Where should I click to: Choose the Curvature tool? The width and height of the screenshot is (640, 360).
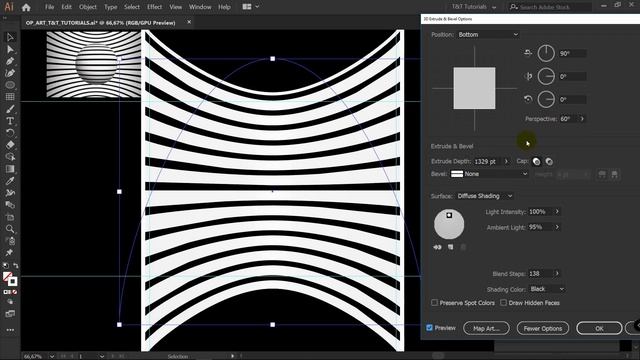pyautogui.click(x=10, y=73)
